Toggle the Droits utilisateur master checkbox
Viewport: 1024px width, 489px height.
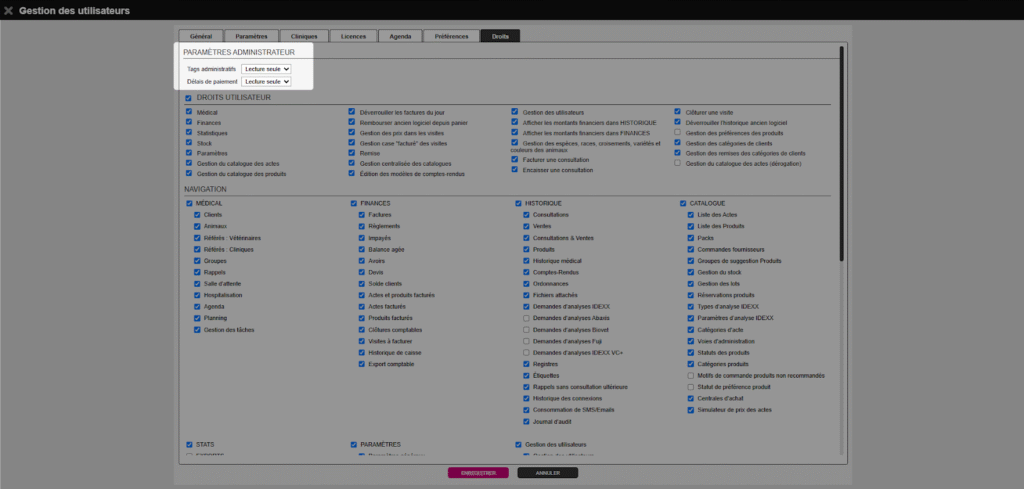pos(189,98)
